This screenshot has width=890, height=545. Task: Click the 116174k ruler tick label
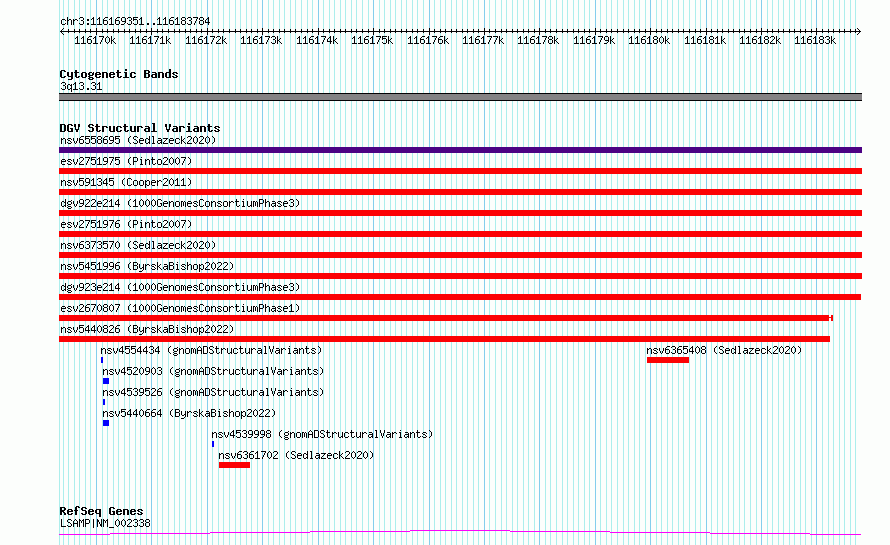(317, 40)
